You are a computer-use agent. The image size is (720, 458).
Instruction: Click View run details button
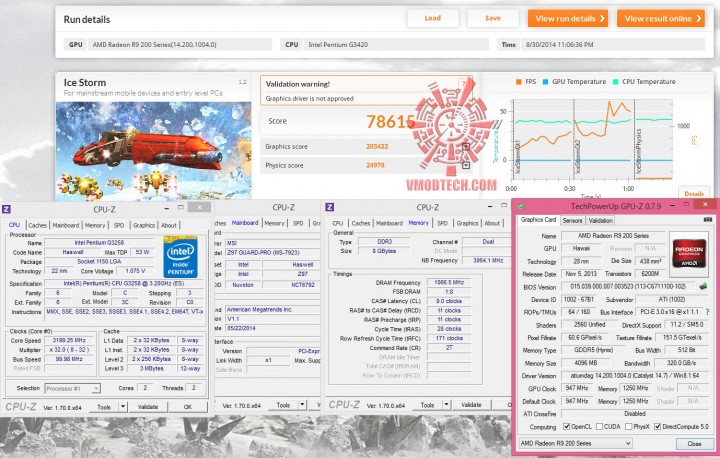click(x=568, y=18)
